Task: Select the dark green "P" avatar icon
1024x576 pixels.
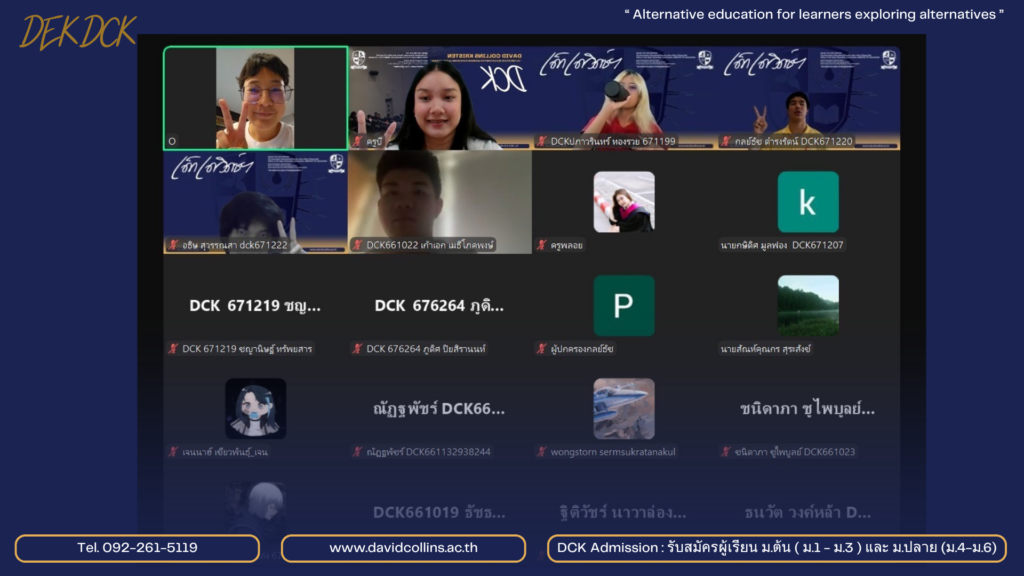Action: [x=624, y=306]
